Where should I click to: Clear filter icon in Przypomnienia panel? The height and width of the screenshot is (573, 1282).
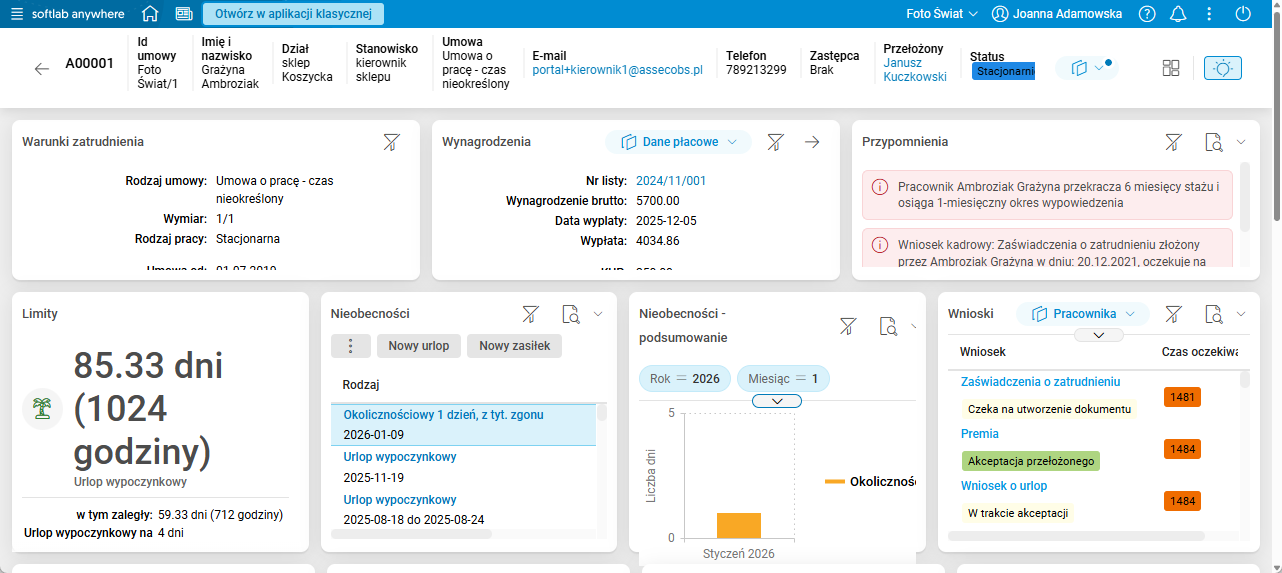click(1173, 142)
